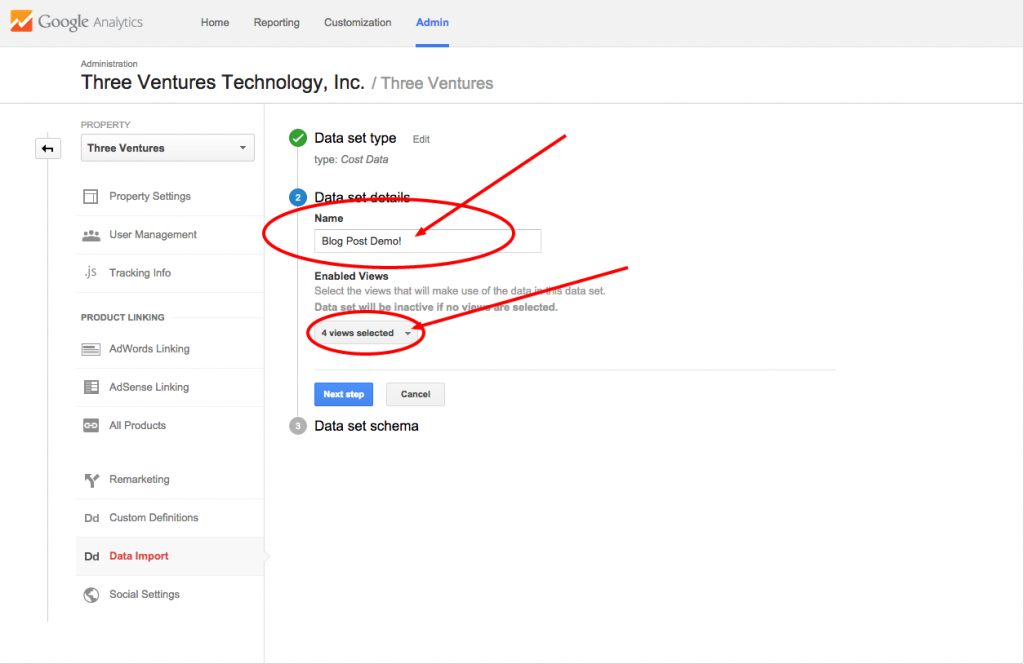This screenshot has width=1024, height=664.
Task: Click the green checkmark for Data set type
Action: tap(298, 138)
